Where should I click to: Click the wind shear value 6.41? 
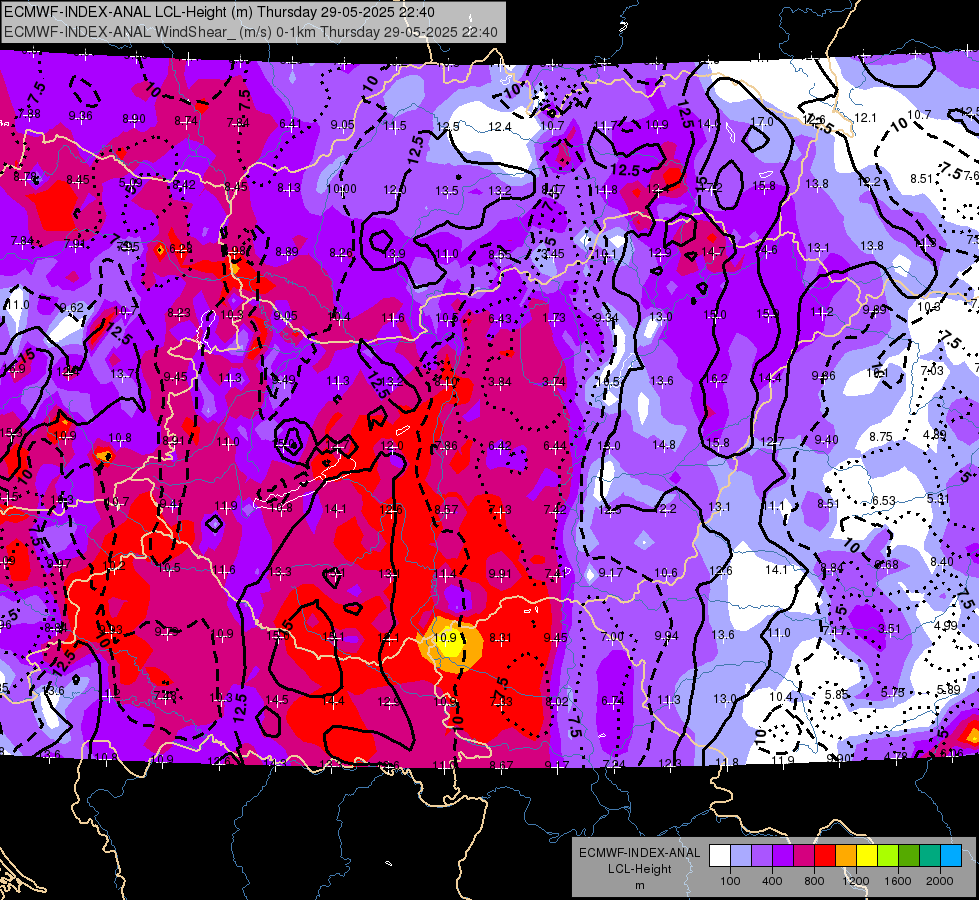(x=290, y=124)
